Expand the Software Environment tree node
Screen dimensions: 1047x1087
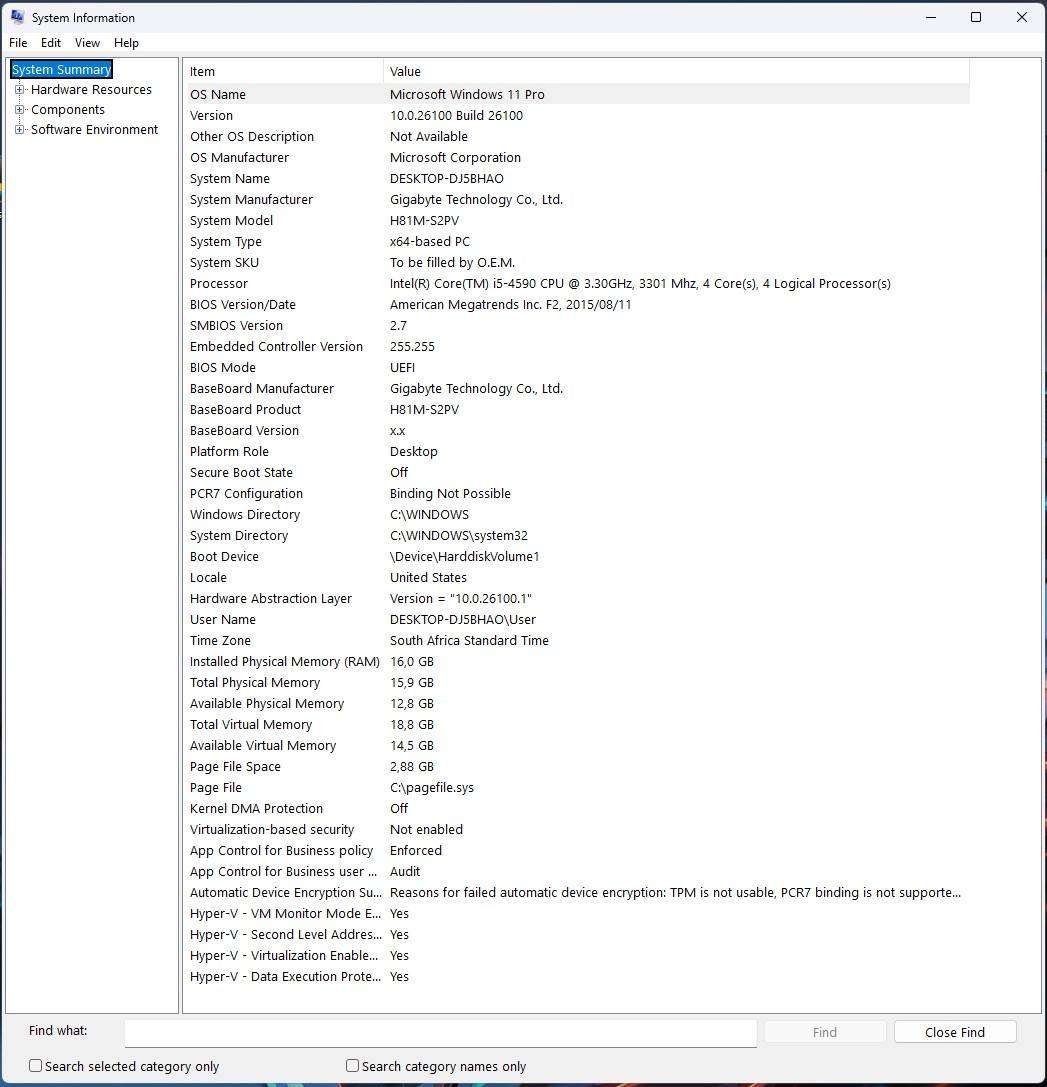(21, 129)
